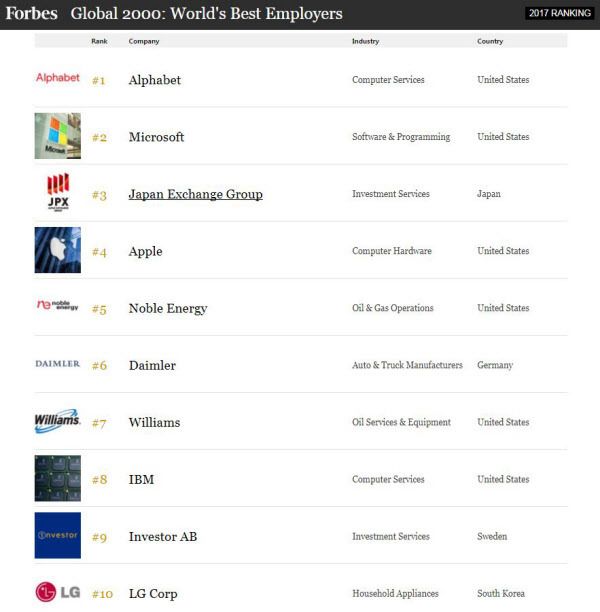Click the Williams logo
Image resolution: width=600 pixels, height=612 pixels.
pyautogui.click(x=58, y=421)
